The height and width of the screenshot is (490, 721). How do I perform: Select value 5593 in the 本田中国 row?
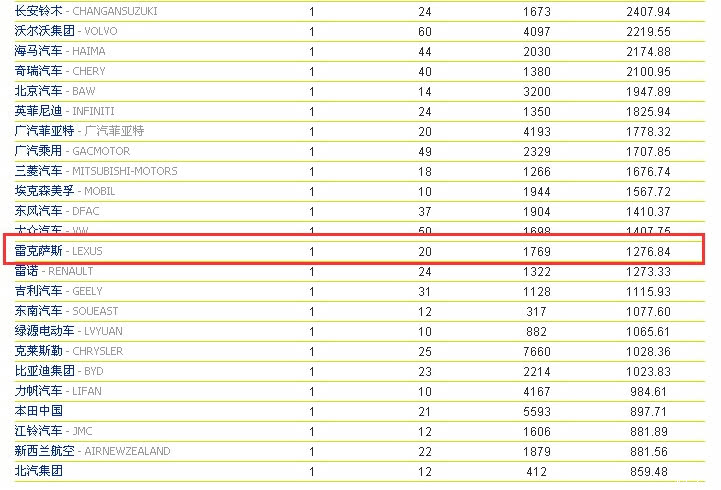[537, 411]
